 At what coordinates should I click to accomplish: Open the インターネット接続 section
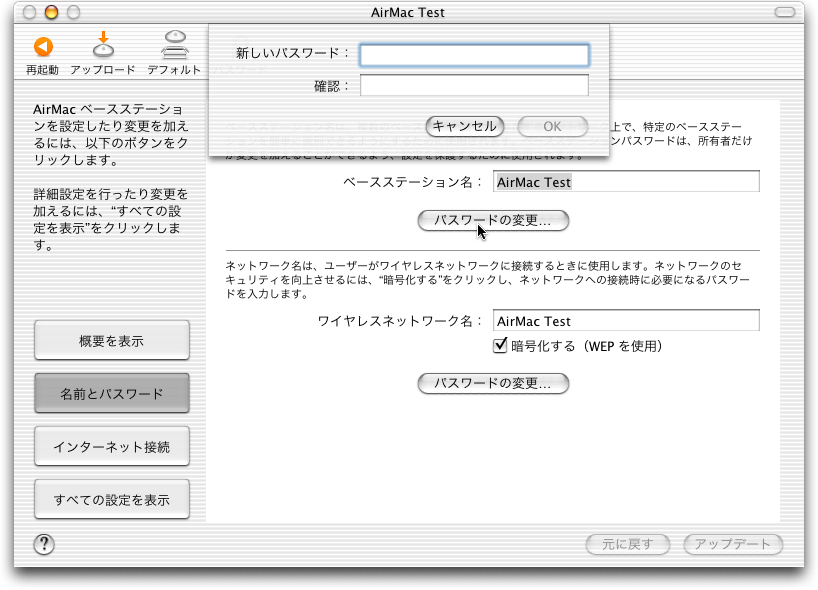pos(112,446)
